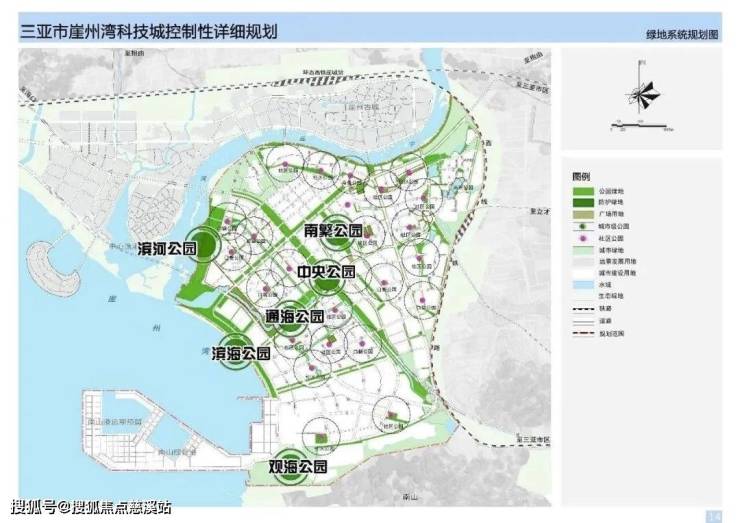Click the 城市级公园 legend symbol
This screenshot has height=523, width=740.
(583, 226)
